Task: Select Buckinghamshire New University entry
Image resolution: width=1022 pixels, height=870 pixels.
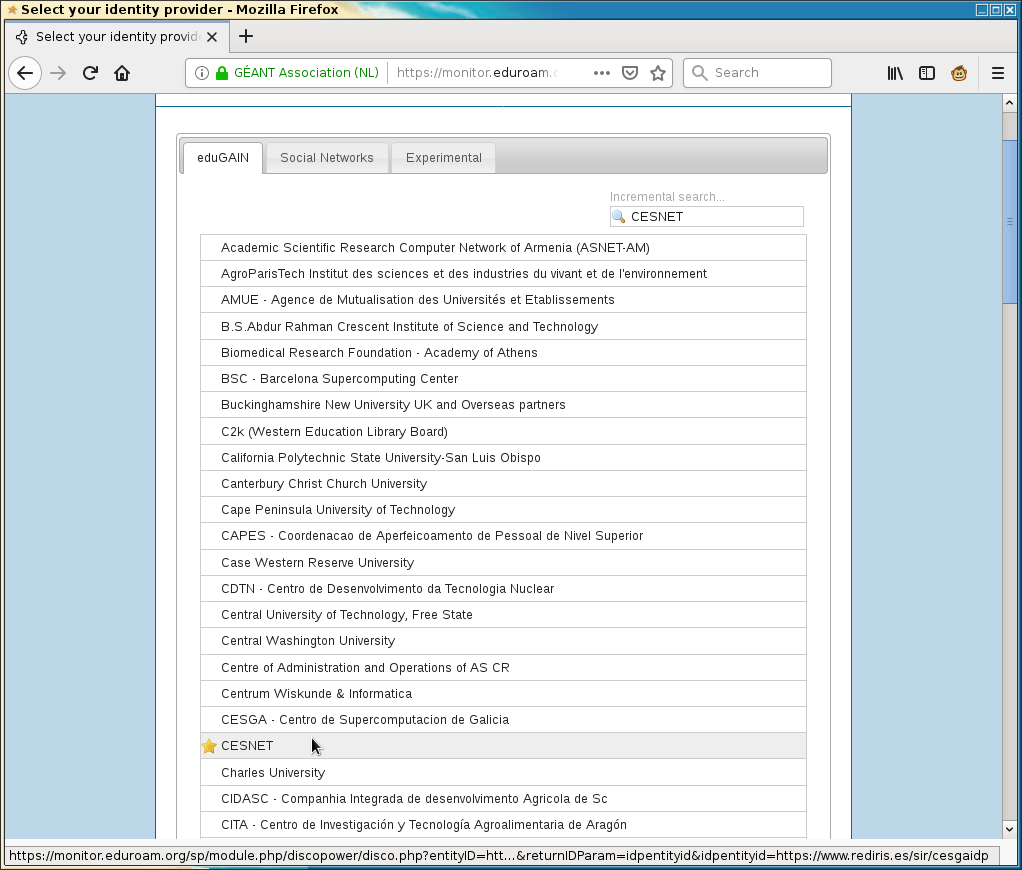Action: pos(503,405)
